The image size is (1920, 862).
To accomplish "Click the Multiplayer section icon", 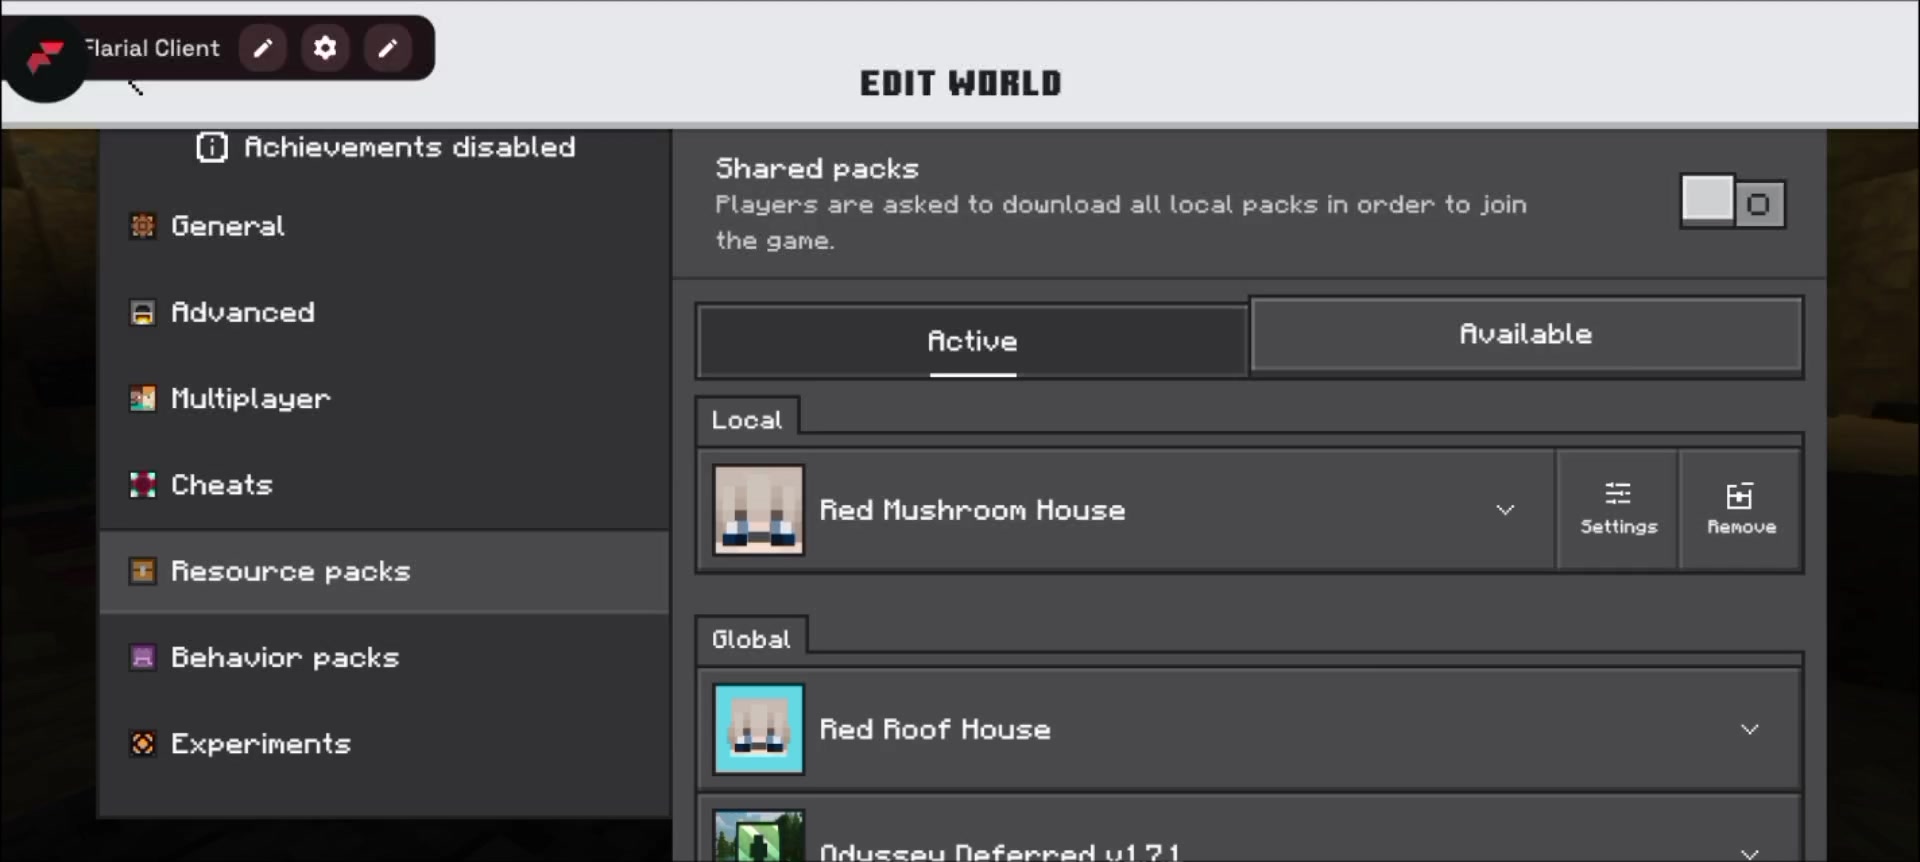I will click(x=143, y=398).
